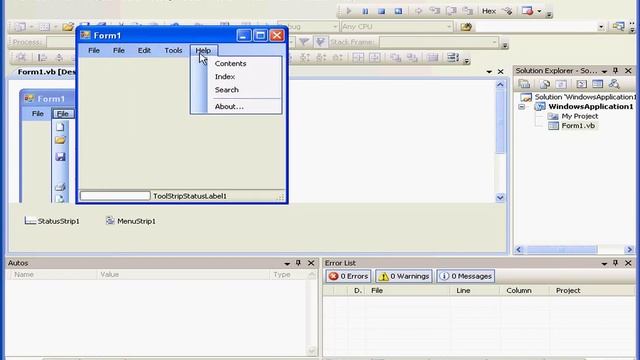Screen dimensions: 640x360
Task: Open the Process dropdown
Action: [60, 42]
